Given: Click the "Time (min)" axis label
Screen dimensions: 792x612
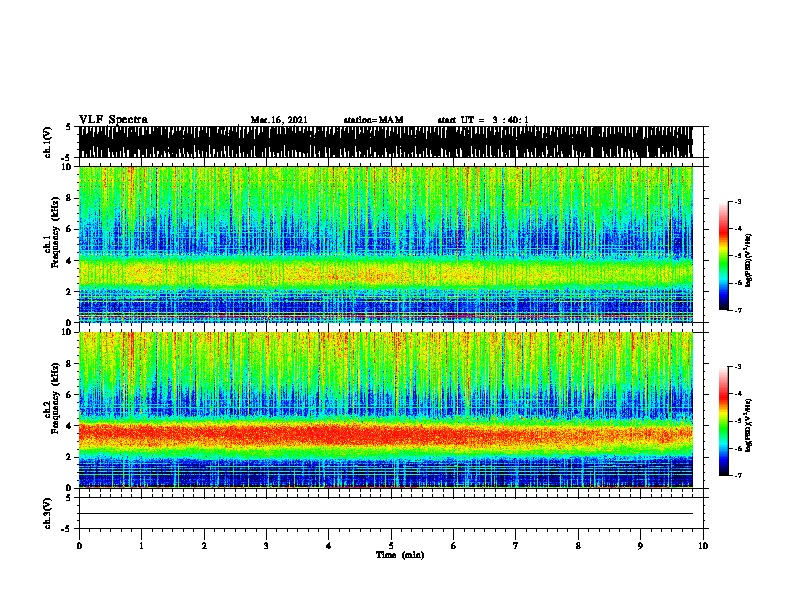Looking at the screenshot, I should (x=400, y=555).
